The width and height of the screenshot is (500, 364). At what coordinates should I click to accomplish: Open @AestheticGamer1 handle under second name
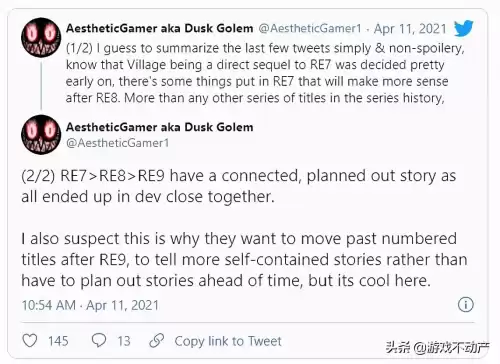pos(117,143)
